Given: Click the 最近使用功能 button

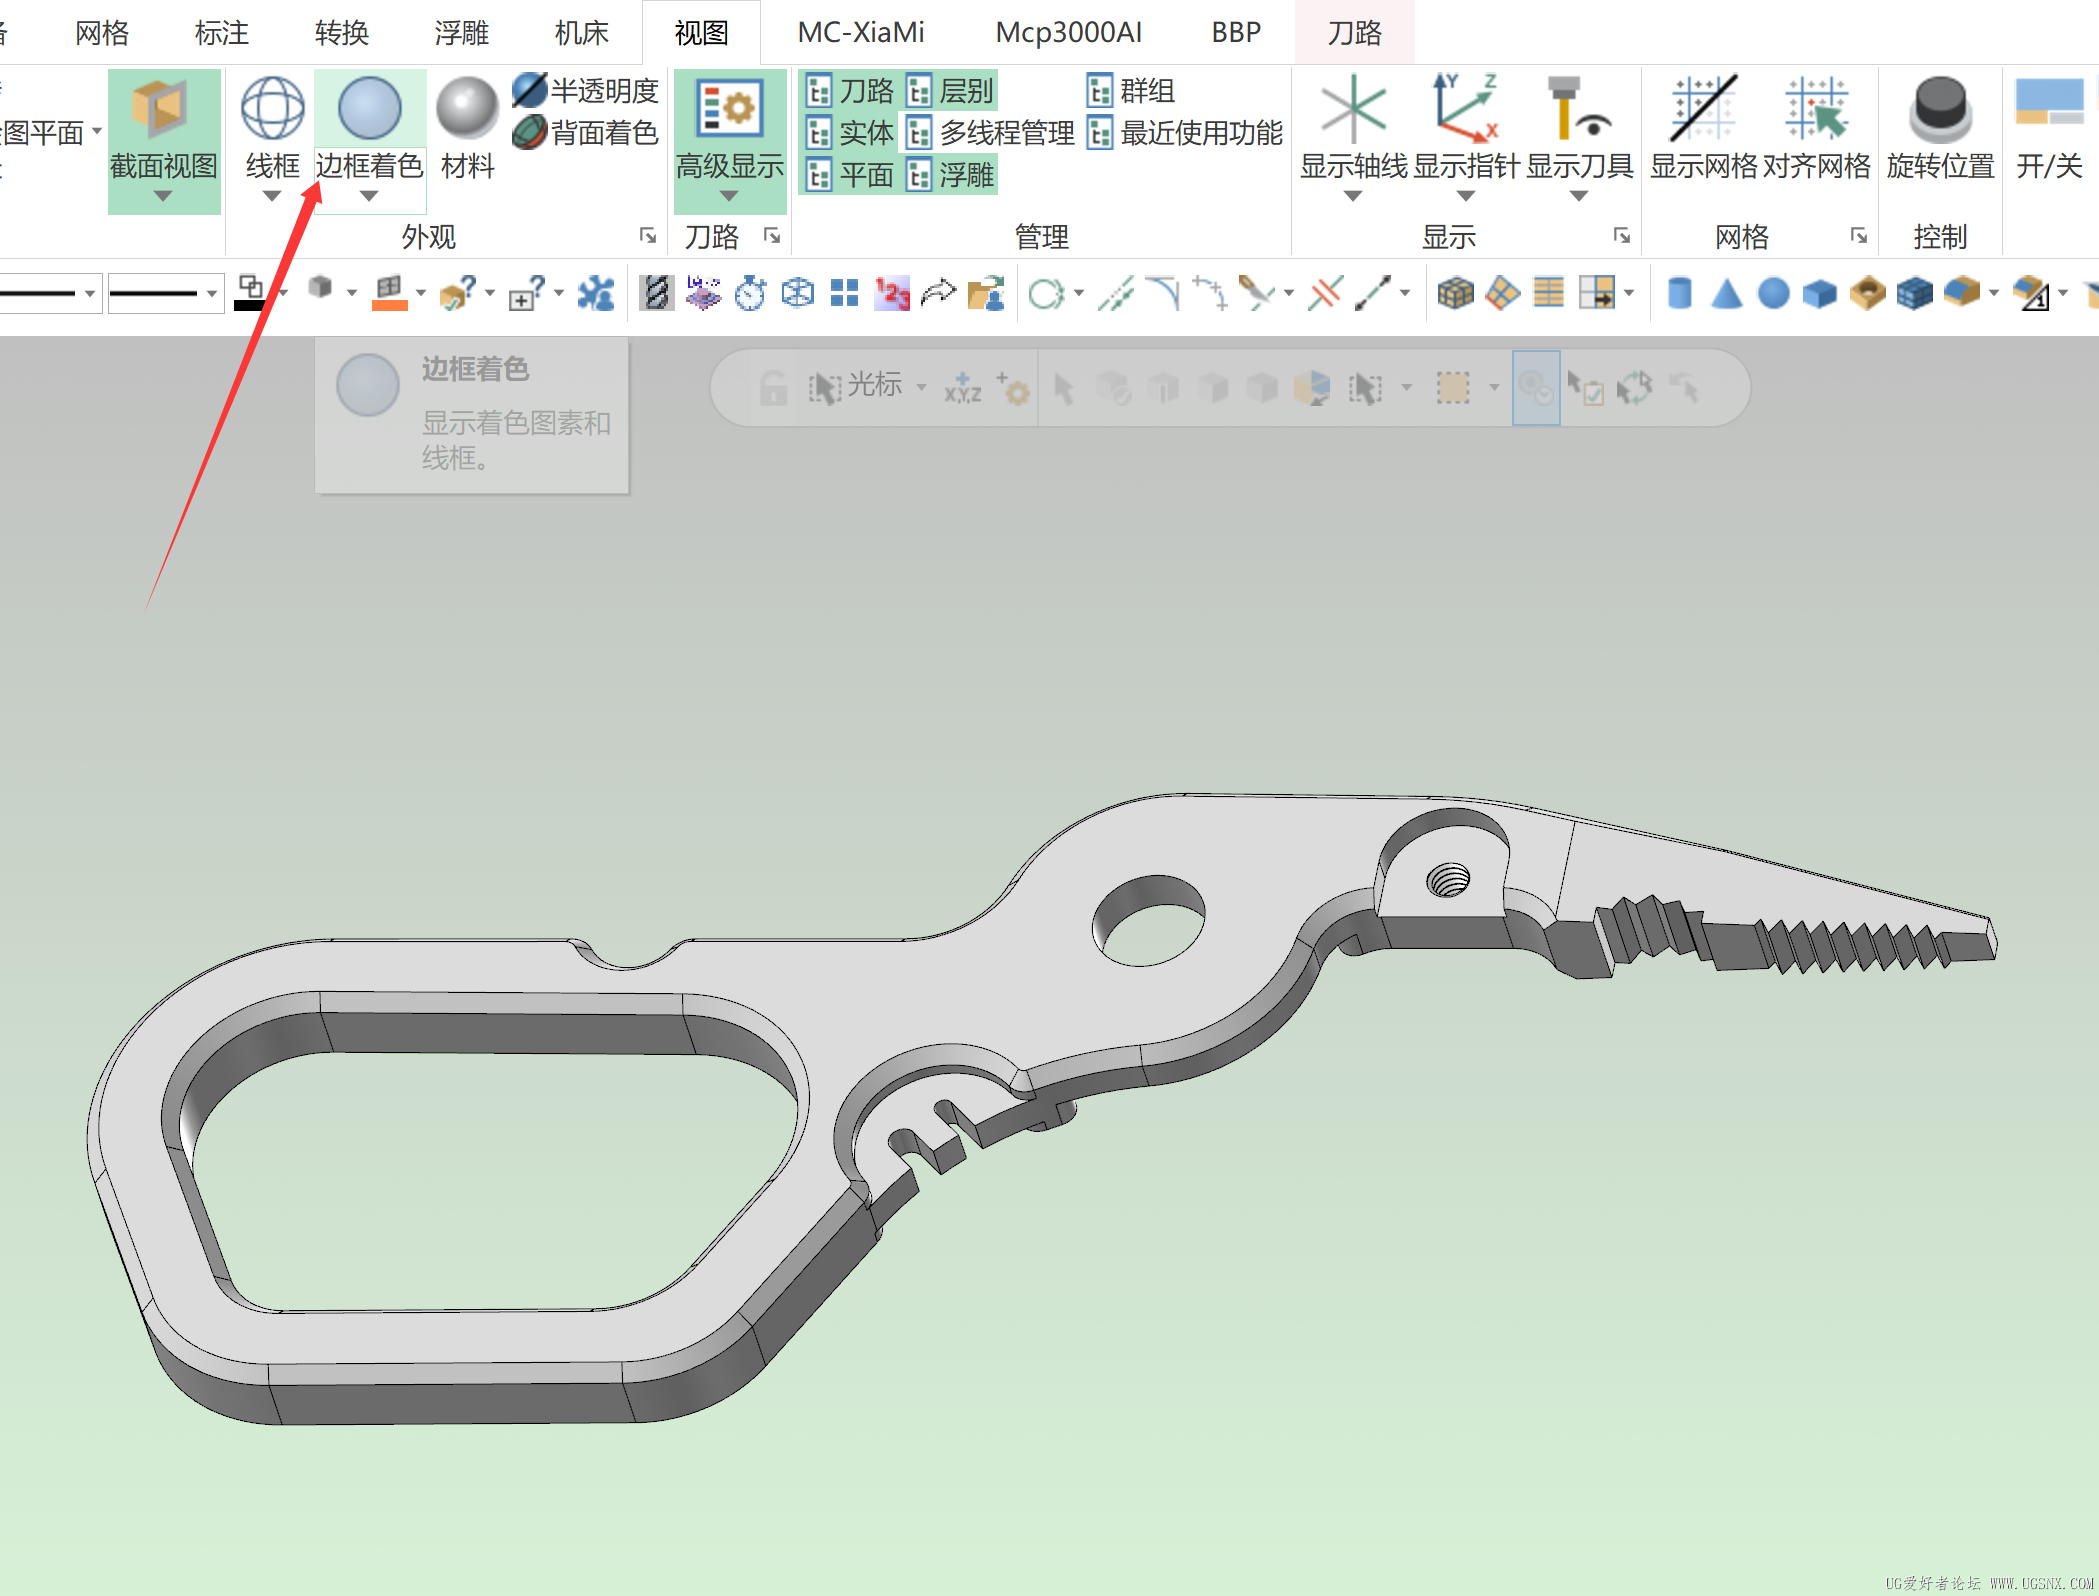Looking at the screenshot, I should [1185, 132].
